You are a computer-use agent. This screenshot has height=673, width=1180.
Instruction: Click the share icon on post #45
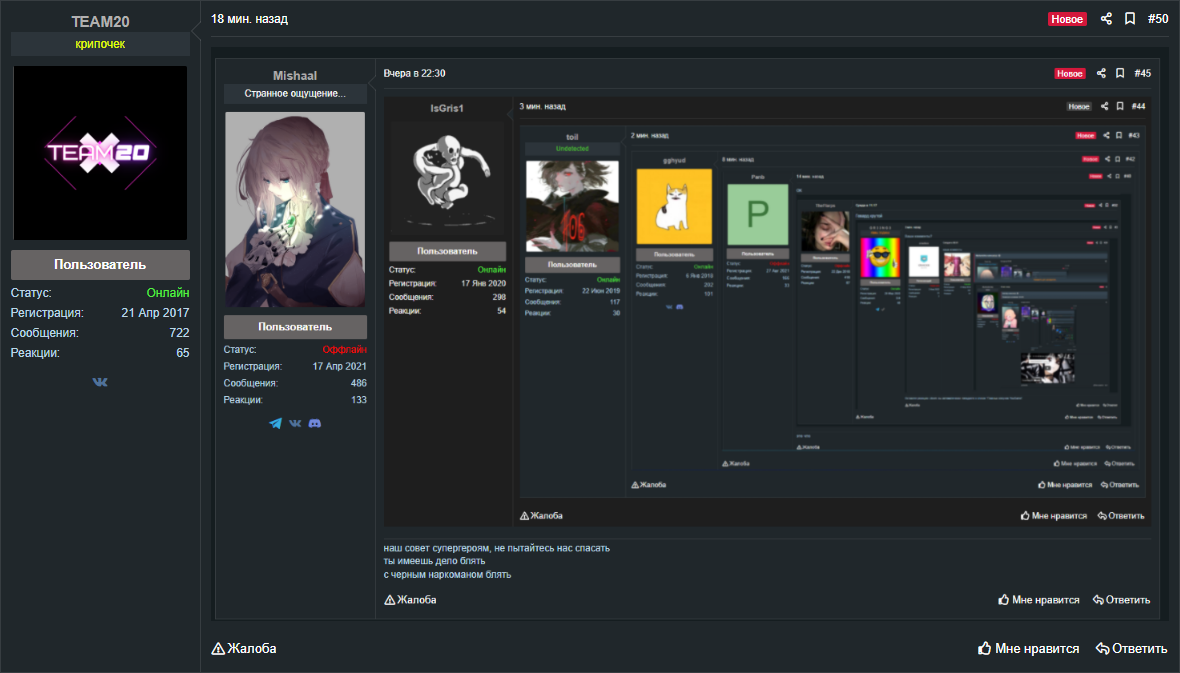click(x=1101, y=73)
